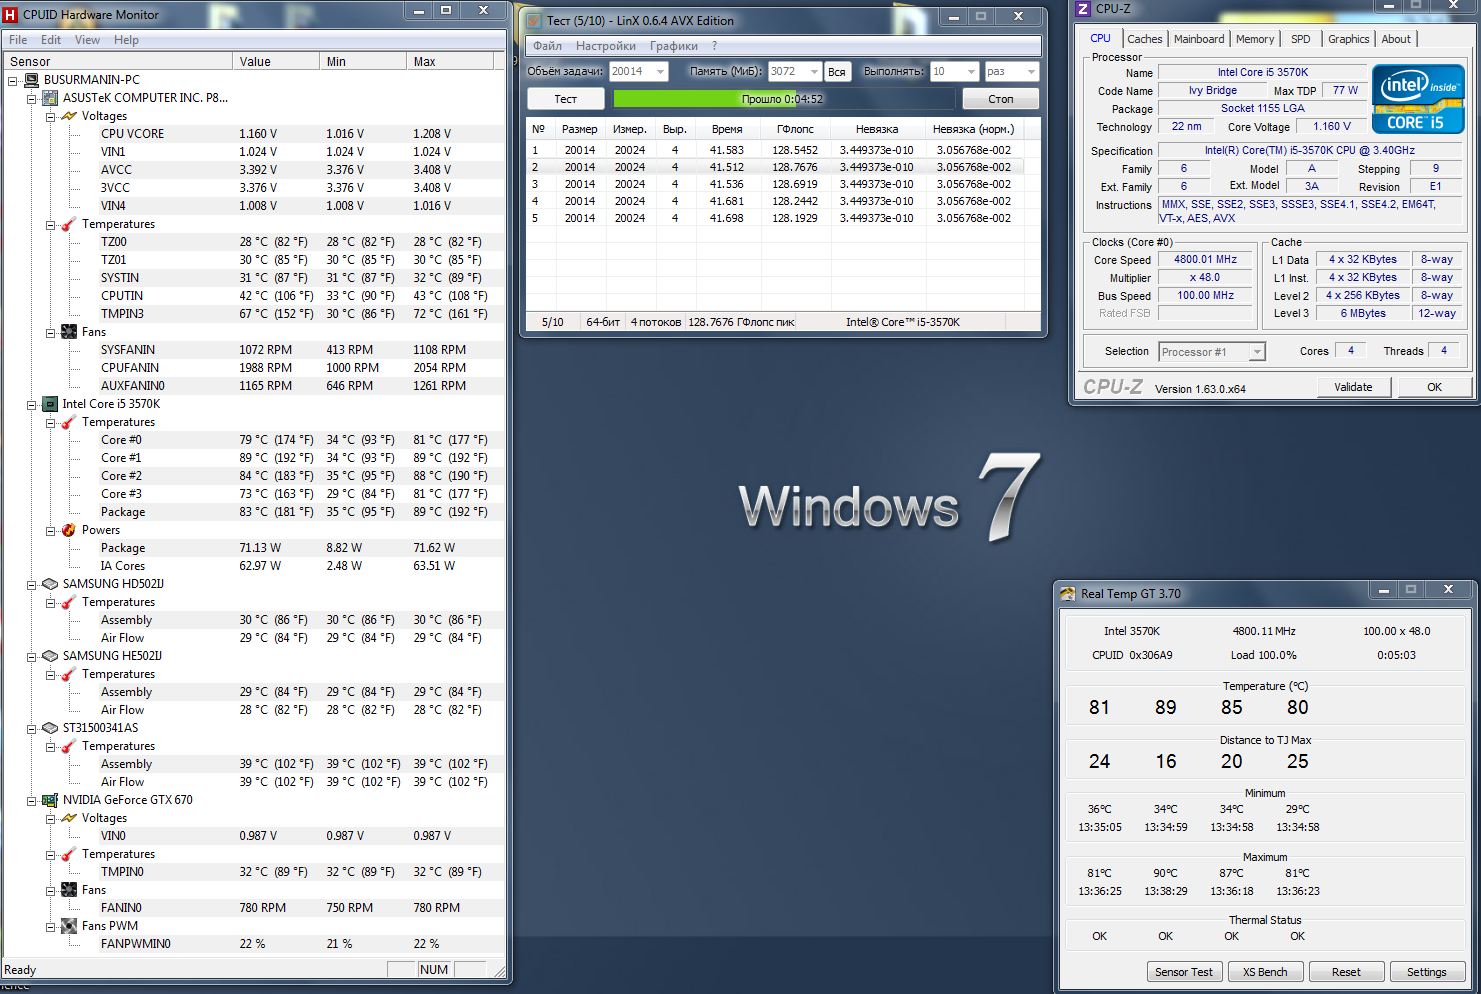Click the Стоп button in LinX
The height and width of the screenshot is (994, 1481).
[x=1000, y=99]
